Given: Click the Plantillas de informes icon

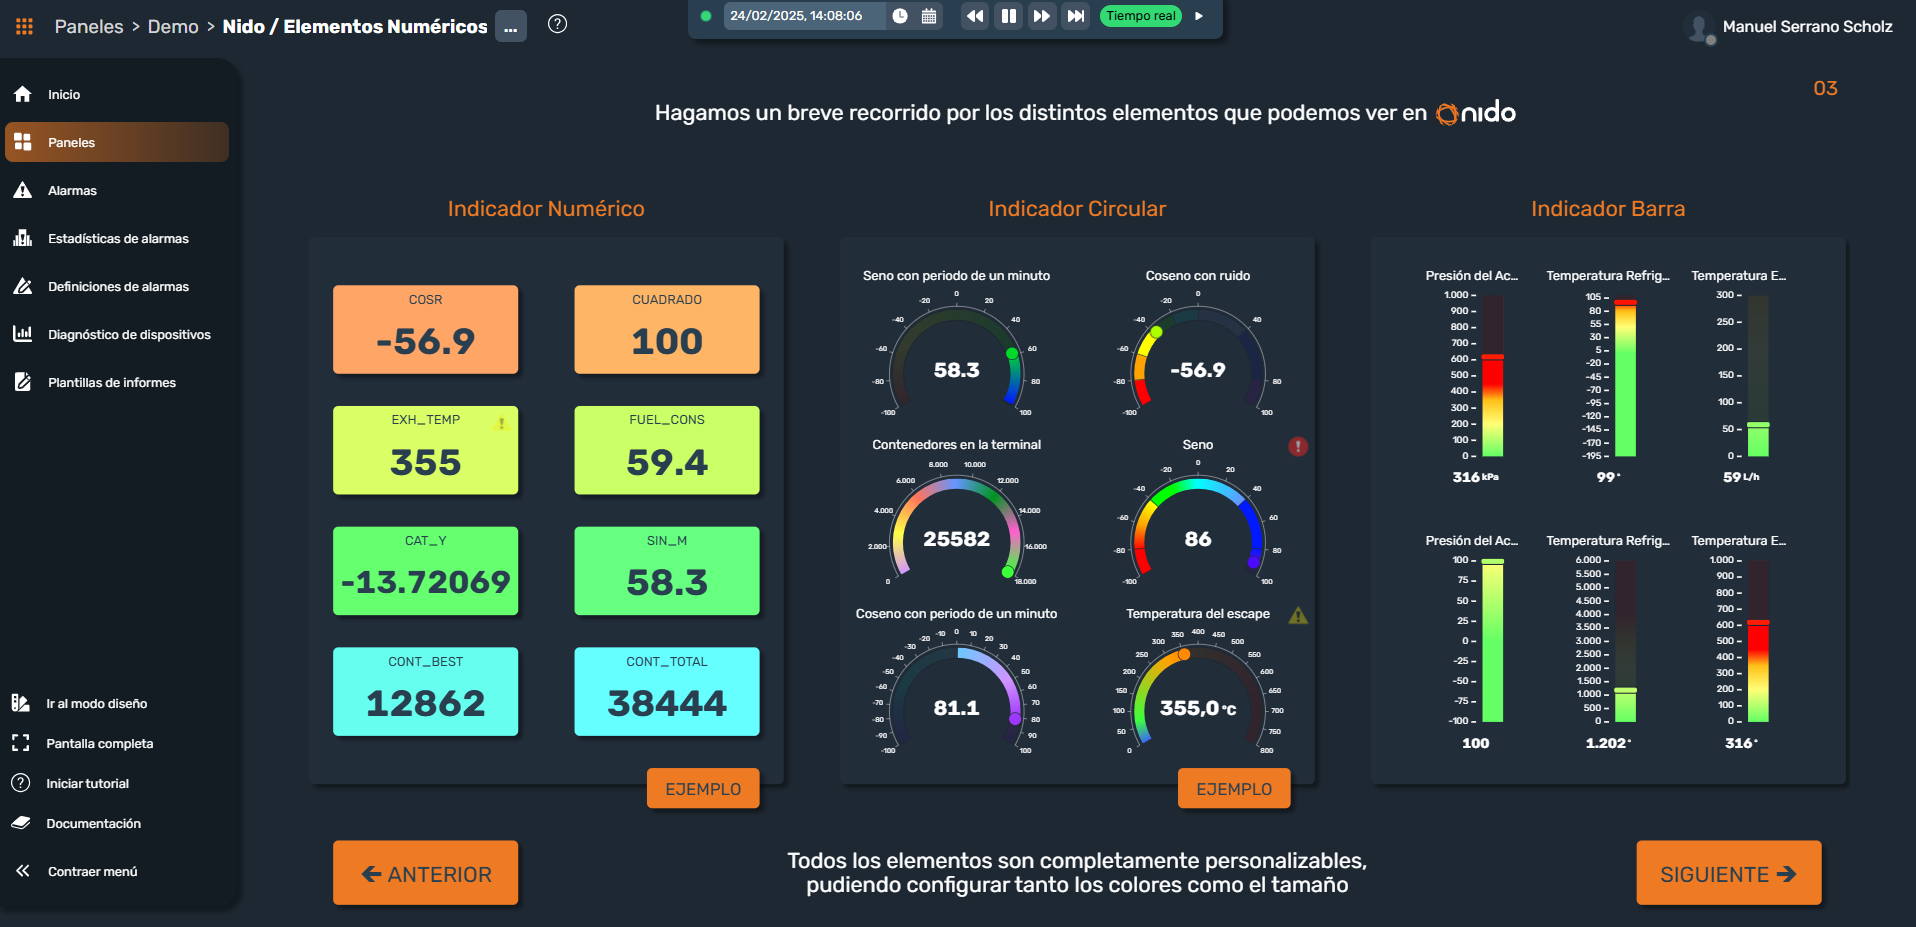Looking at the screenshot, I should pyautogui.click(x=23, y=382).
